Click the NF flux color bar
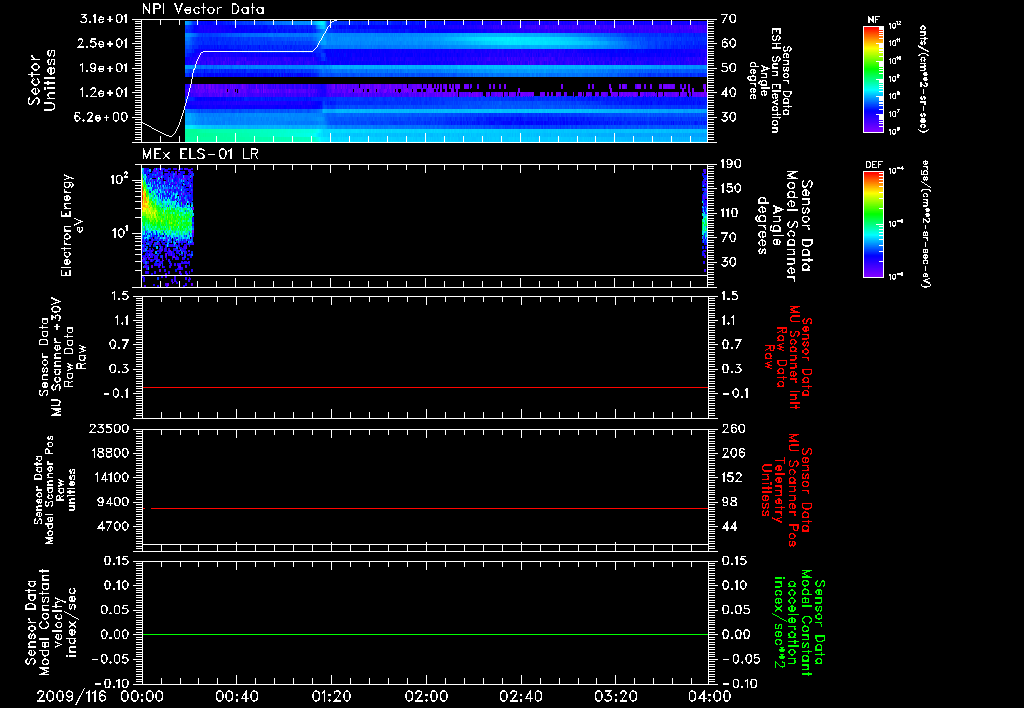Screen dimensions: 1024x708 point(873,79)
